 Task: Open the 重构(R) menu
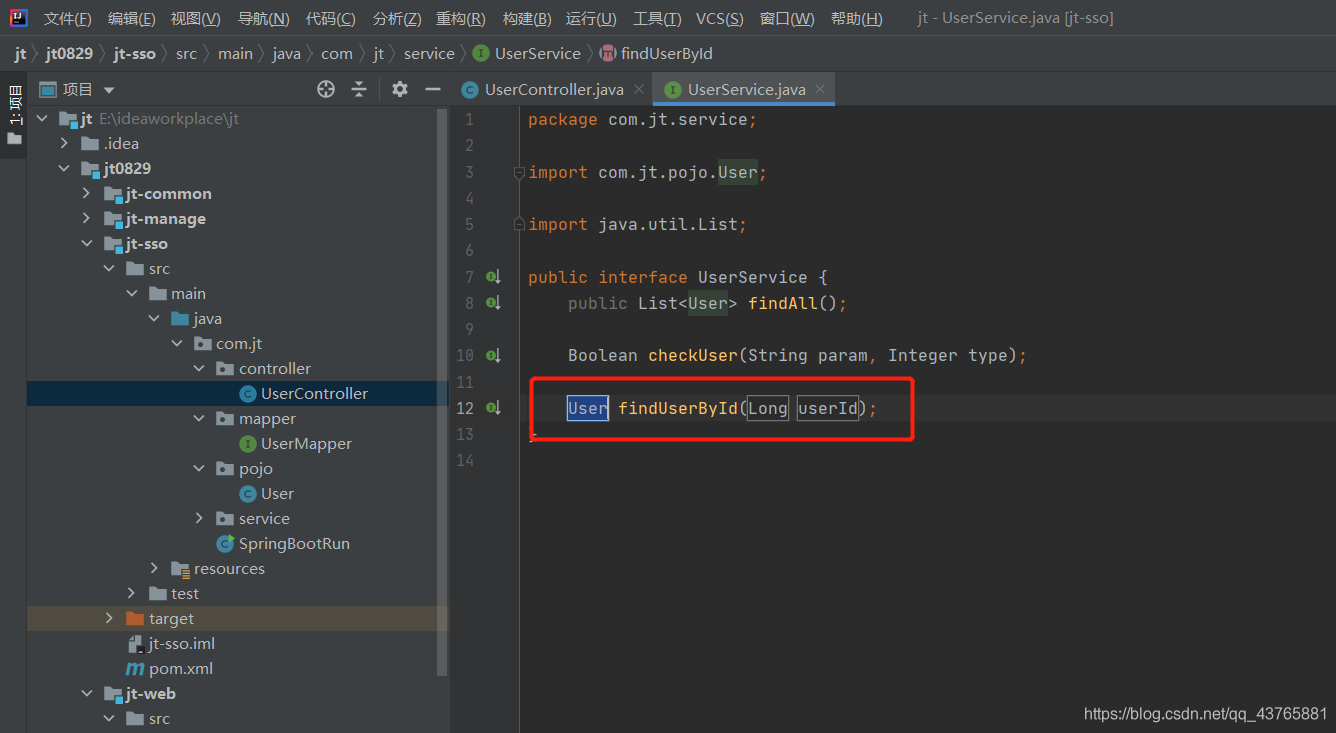(x=461, y=19)
